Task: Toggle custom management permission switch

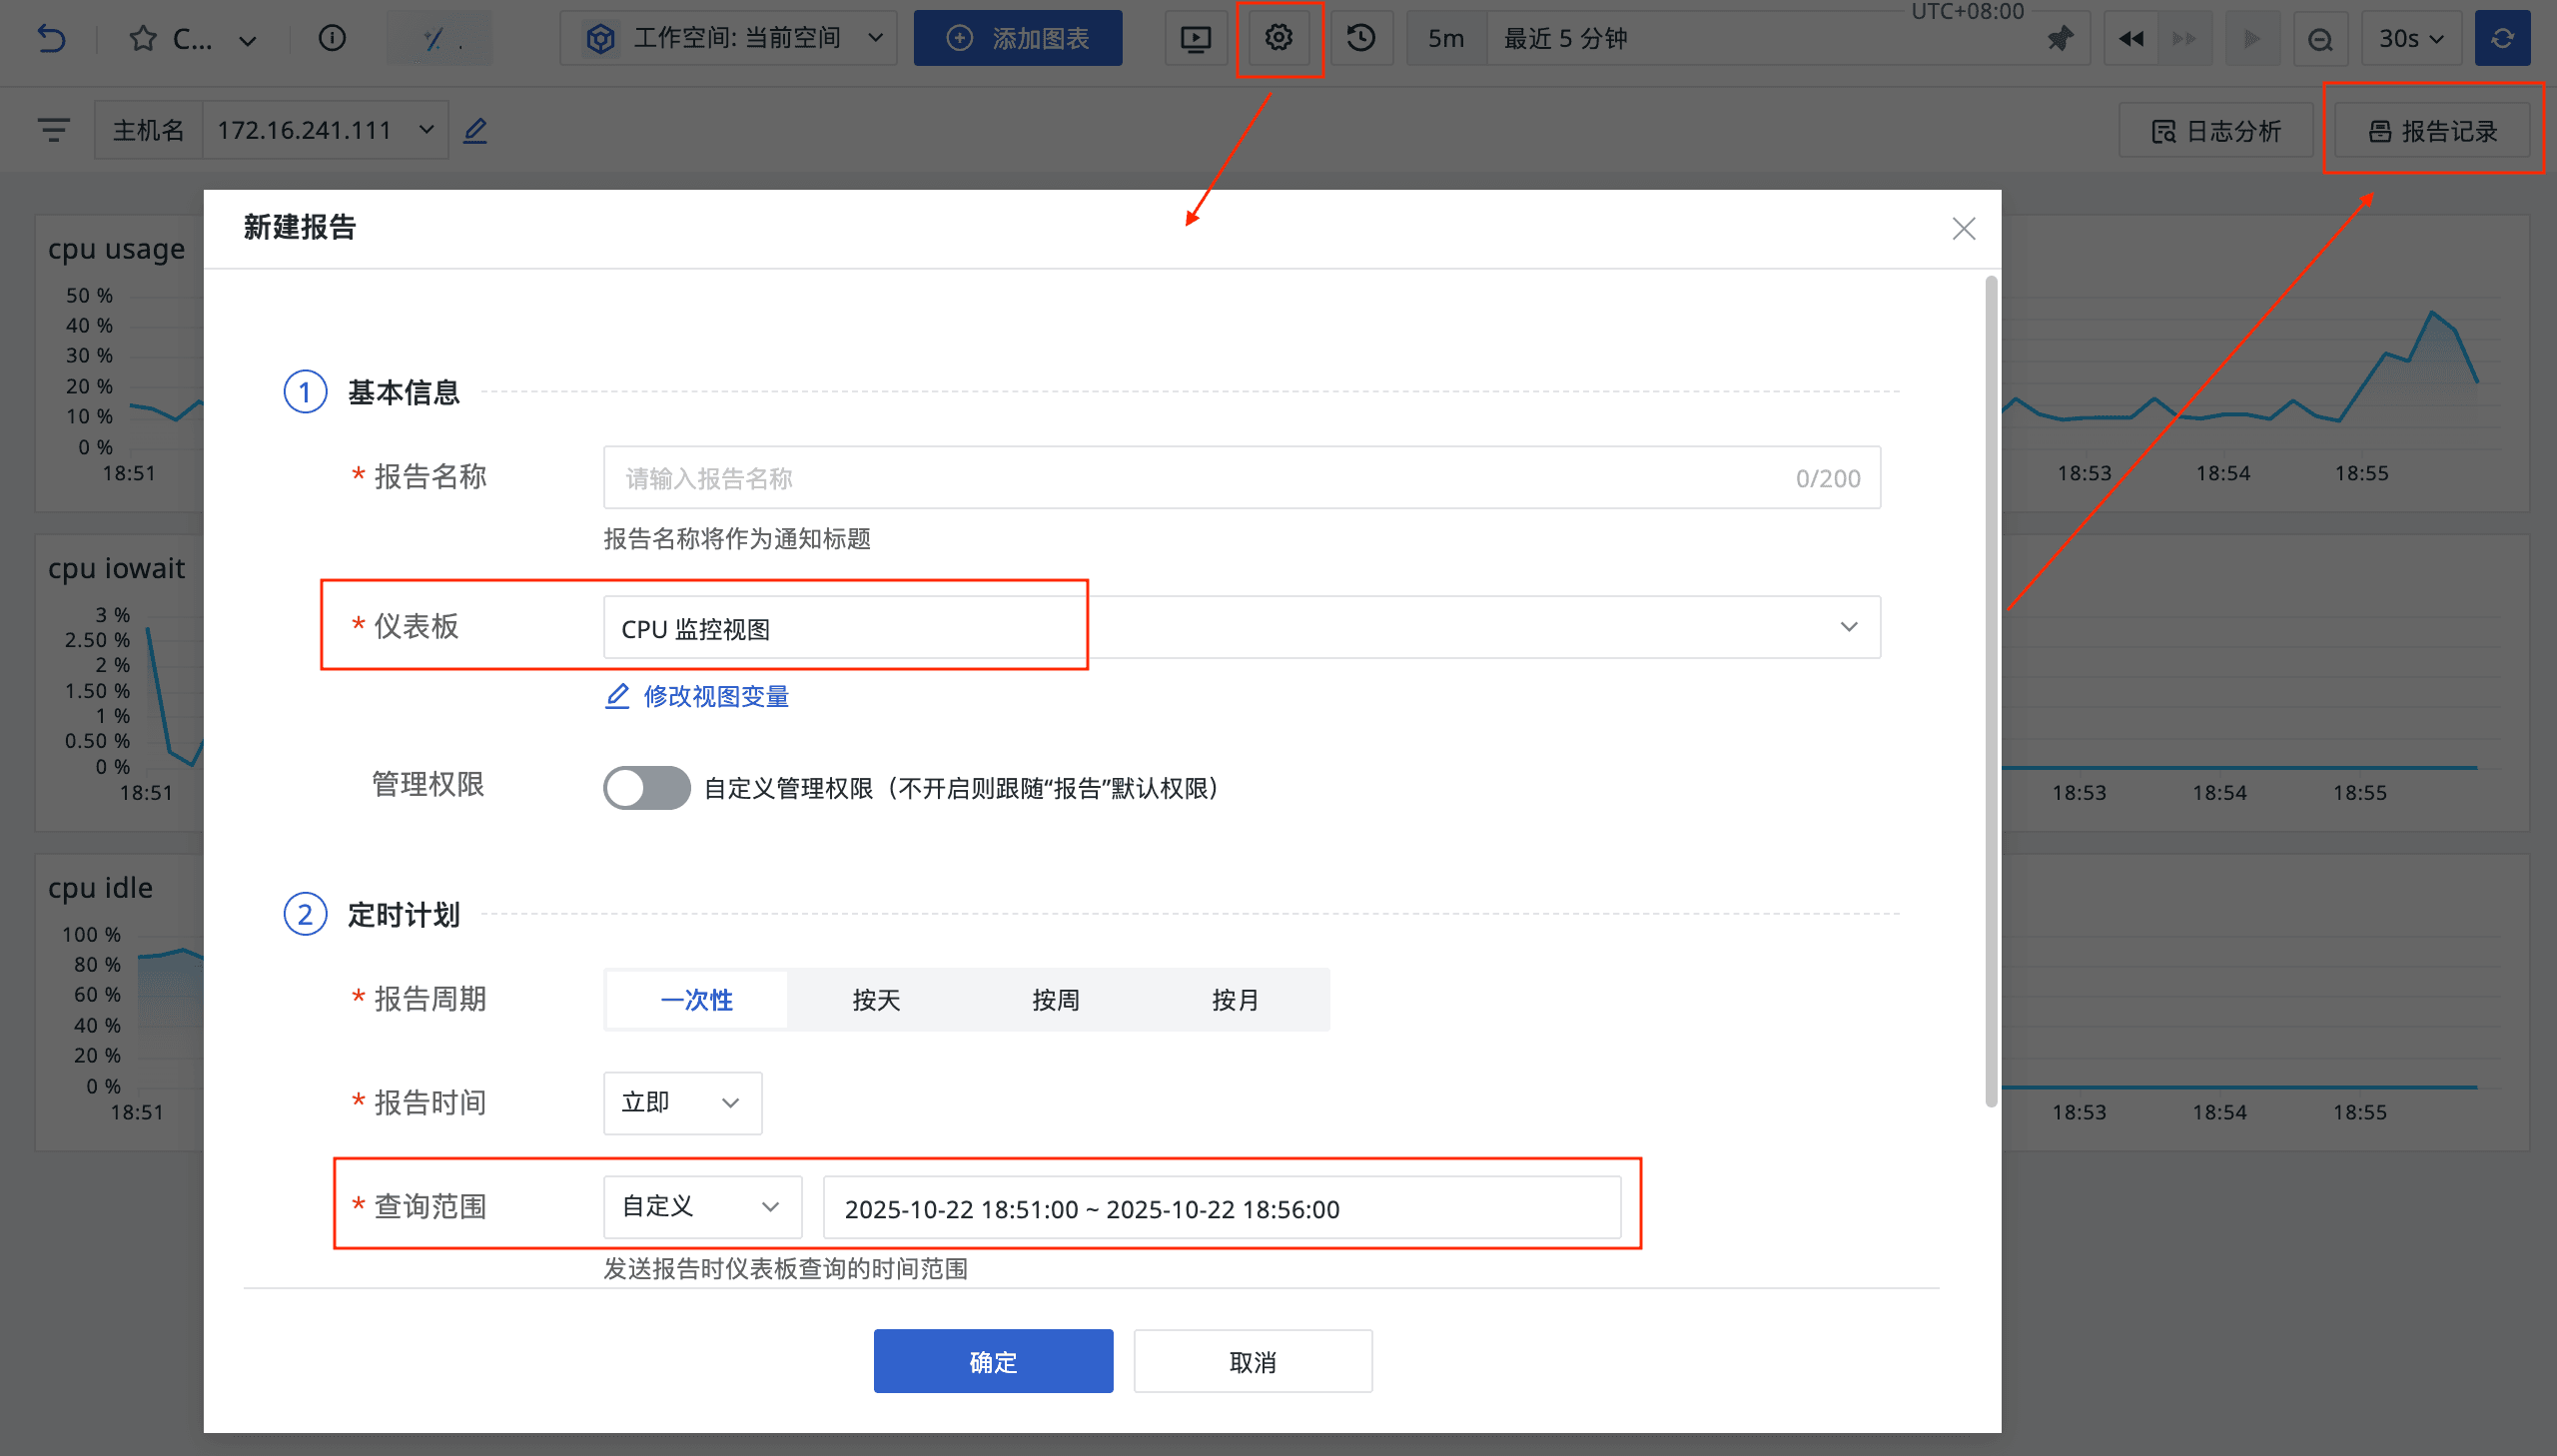Action: pyautogui.click(x=646, y=788)
